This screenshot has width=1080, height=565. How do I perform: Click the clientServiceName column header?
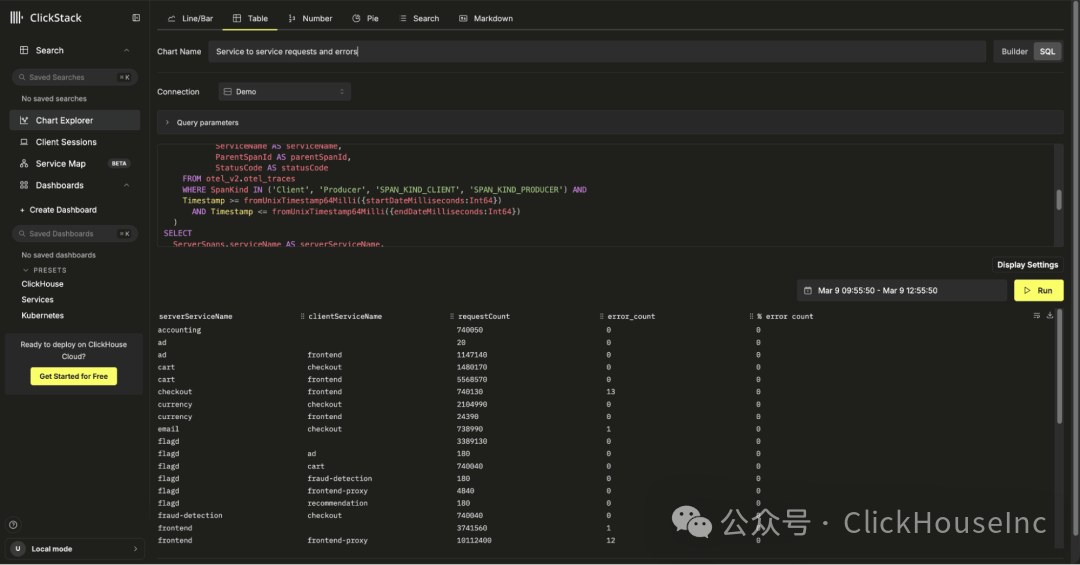(345, 316)
